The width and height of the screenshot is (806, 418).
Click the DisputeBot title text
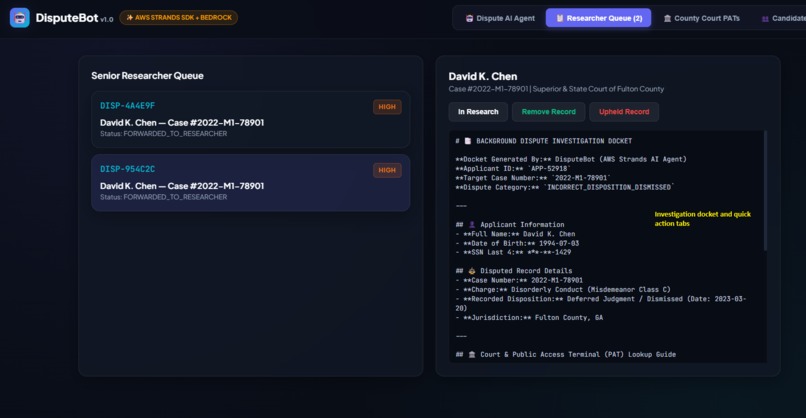click(x=67, y=18)
